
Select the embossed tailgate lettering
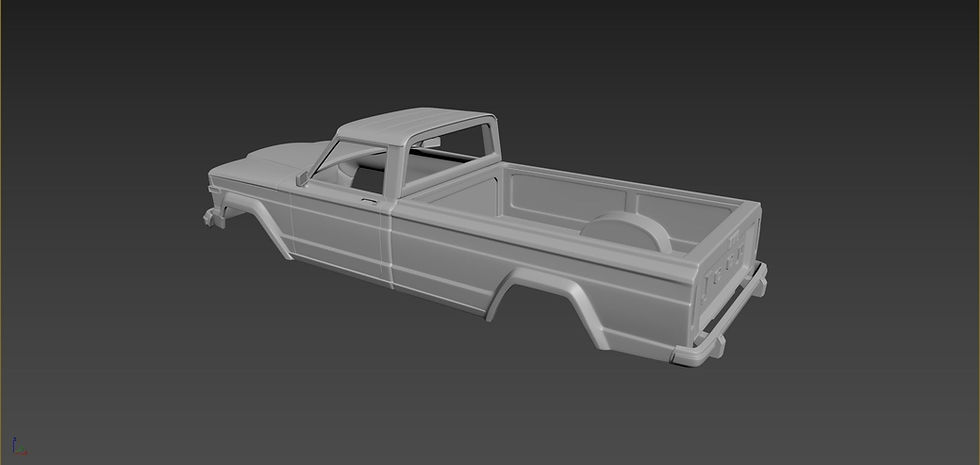pos(724,264)
